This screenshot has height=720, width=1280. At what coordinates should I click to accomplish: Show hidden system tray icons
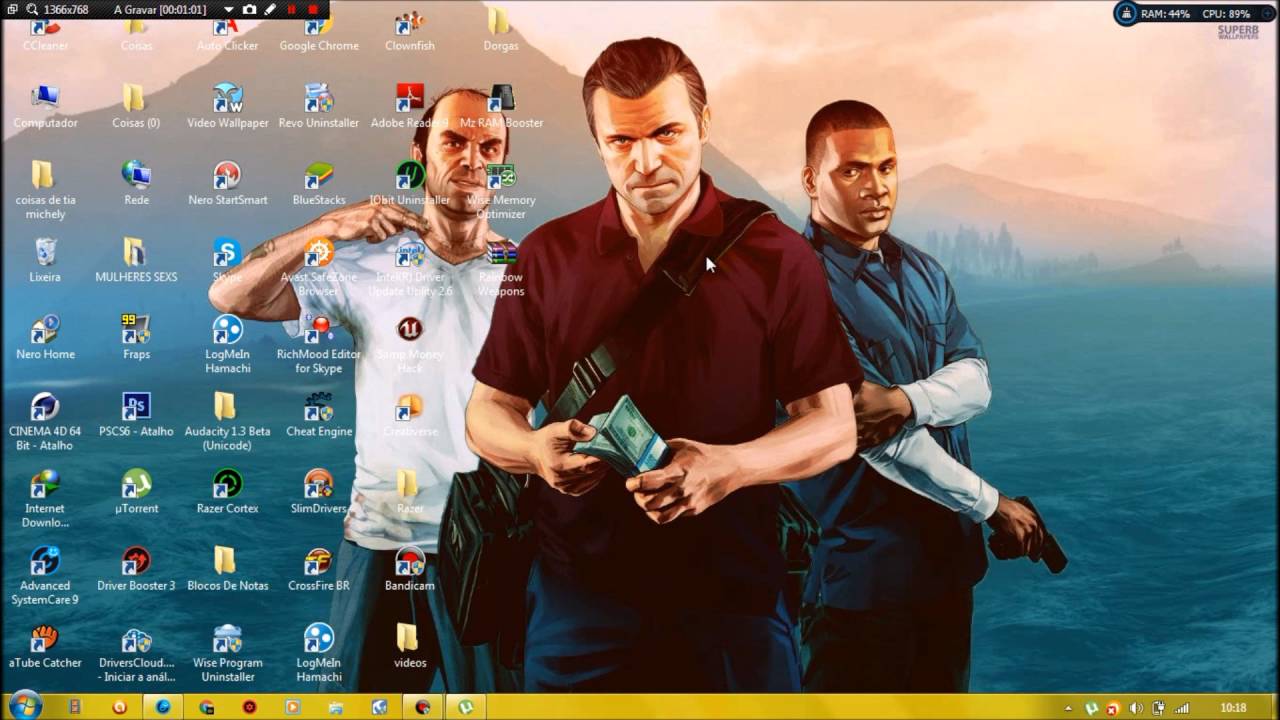tap(1069, 708)
